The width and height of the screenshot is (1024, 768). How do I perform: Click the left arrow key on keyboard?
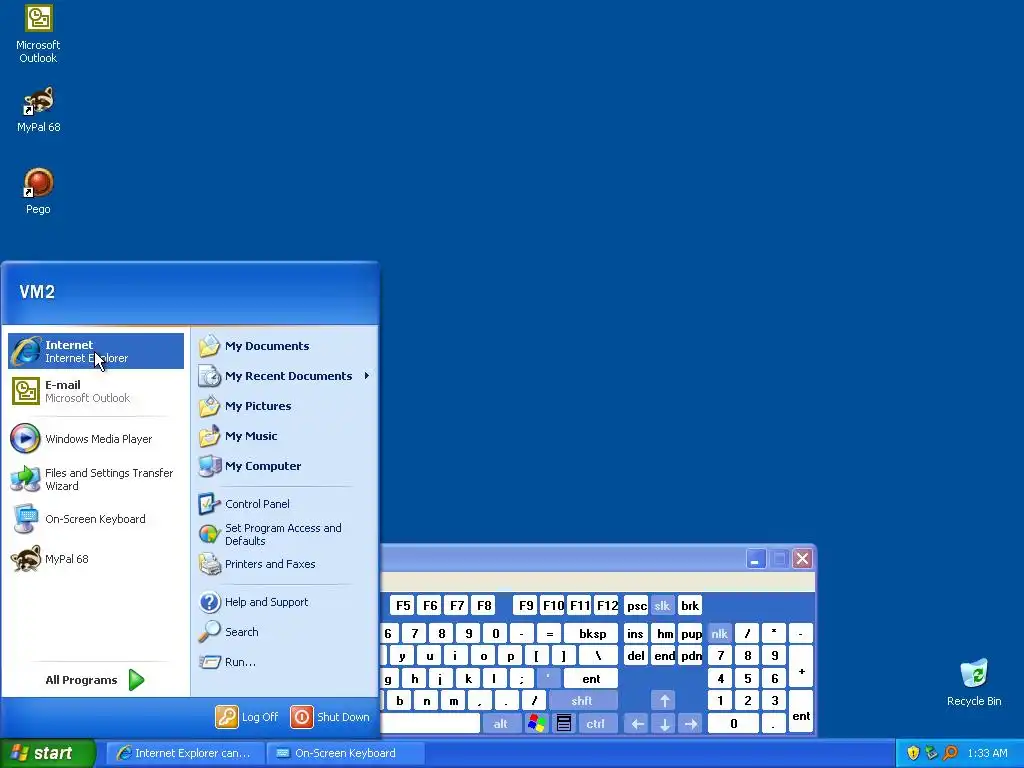point(637,724)
